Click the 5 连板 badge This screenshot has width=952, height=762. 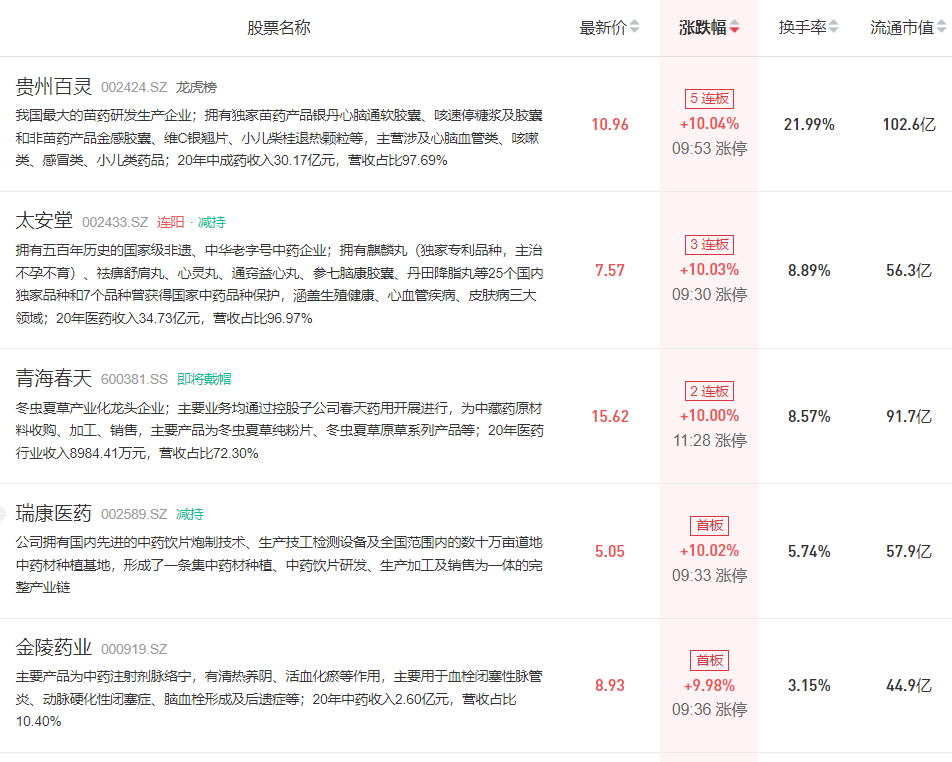tap(709, 98)
